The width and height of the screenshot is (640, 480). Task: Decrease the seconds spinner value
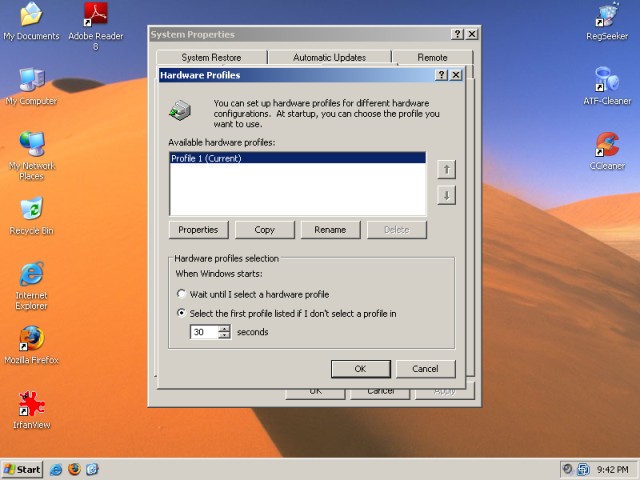pyautogui.click(x=224, y=335)
